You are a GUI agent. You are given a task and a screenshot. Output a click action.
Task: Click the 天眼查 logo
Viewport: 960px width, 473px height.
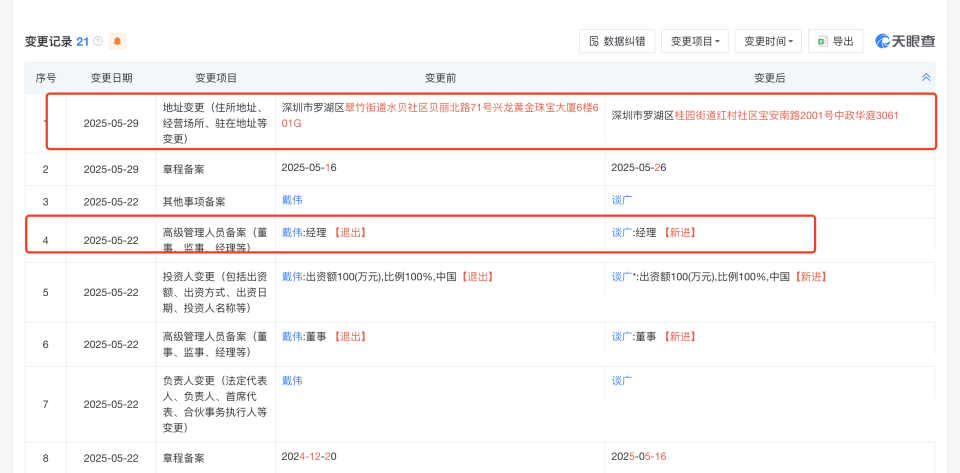(905, 41)
